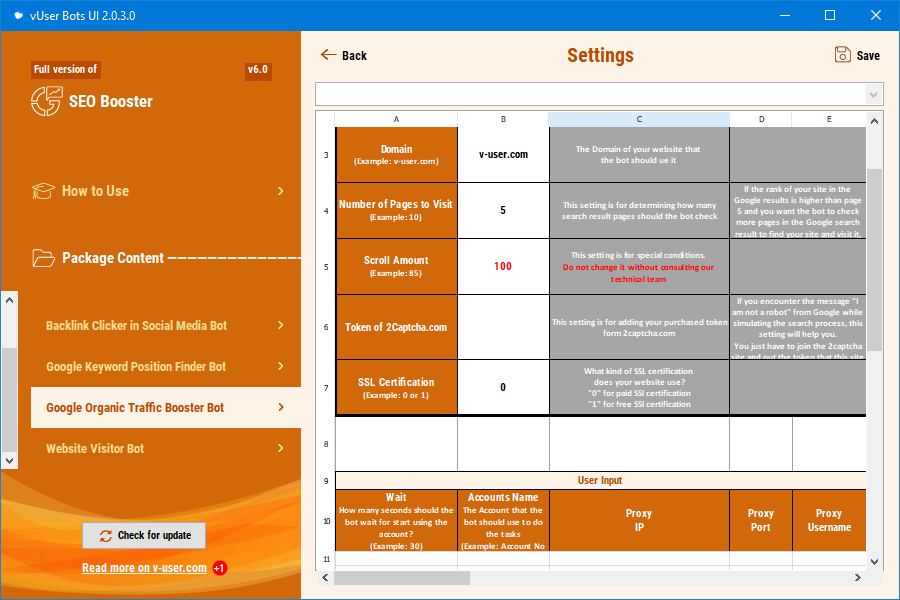The height and width of the screenshot is (600, 900).
Task: Click sidebar list scroll up arrow
Action: coord(9,300)
